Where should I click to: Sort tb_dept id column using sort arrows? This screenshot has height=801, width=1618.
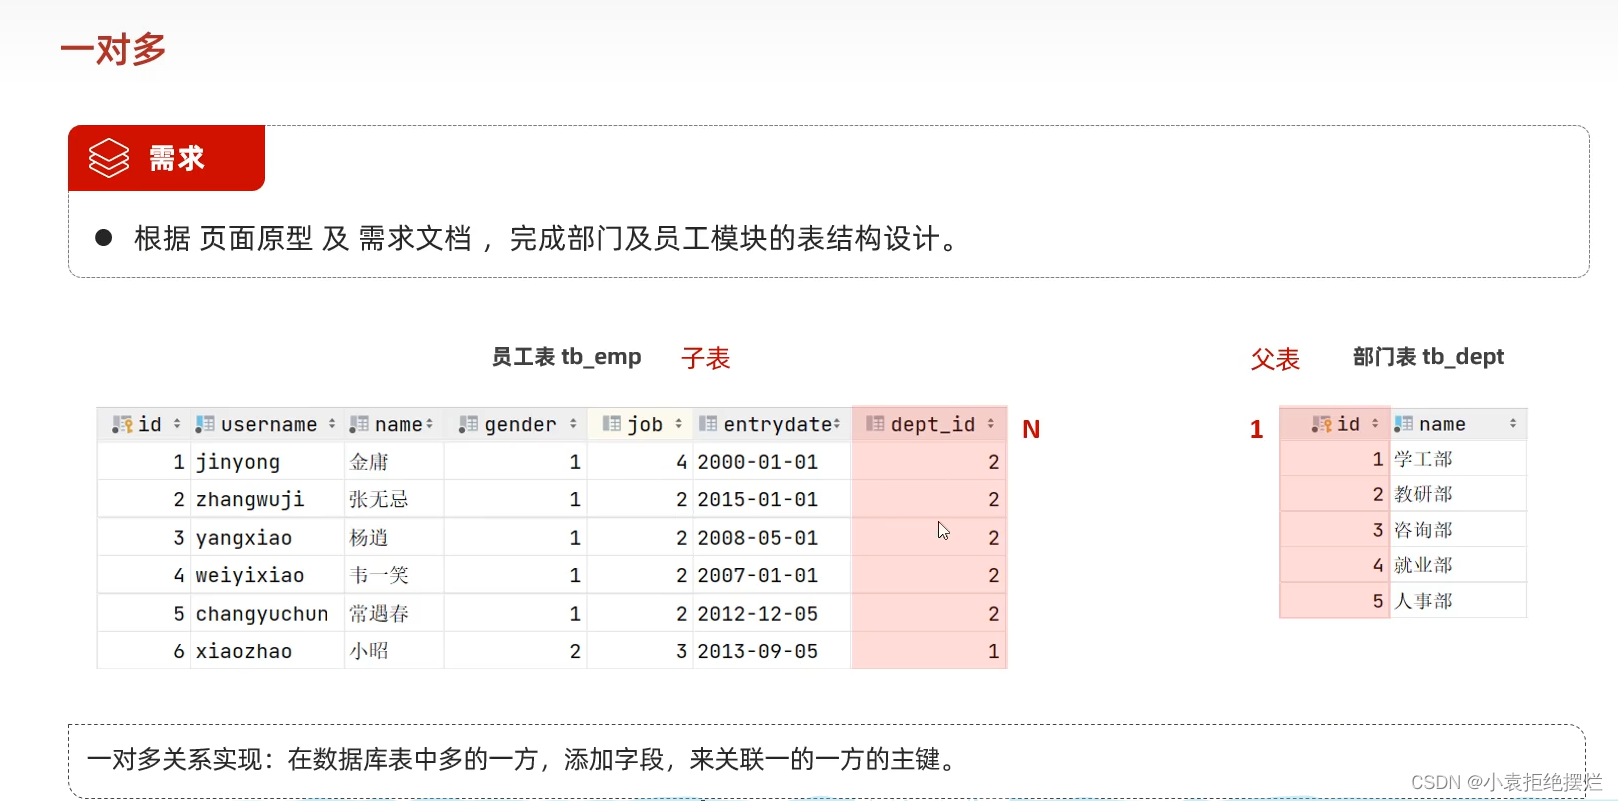click(1375, 424)
